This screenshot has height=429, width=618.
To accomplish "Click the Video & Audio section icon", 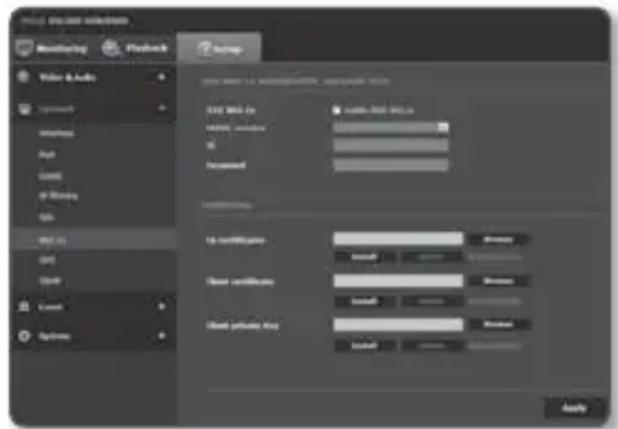I will point(24,77).
